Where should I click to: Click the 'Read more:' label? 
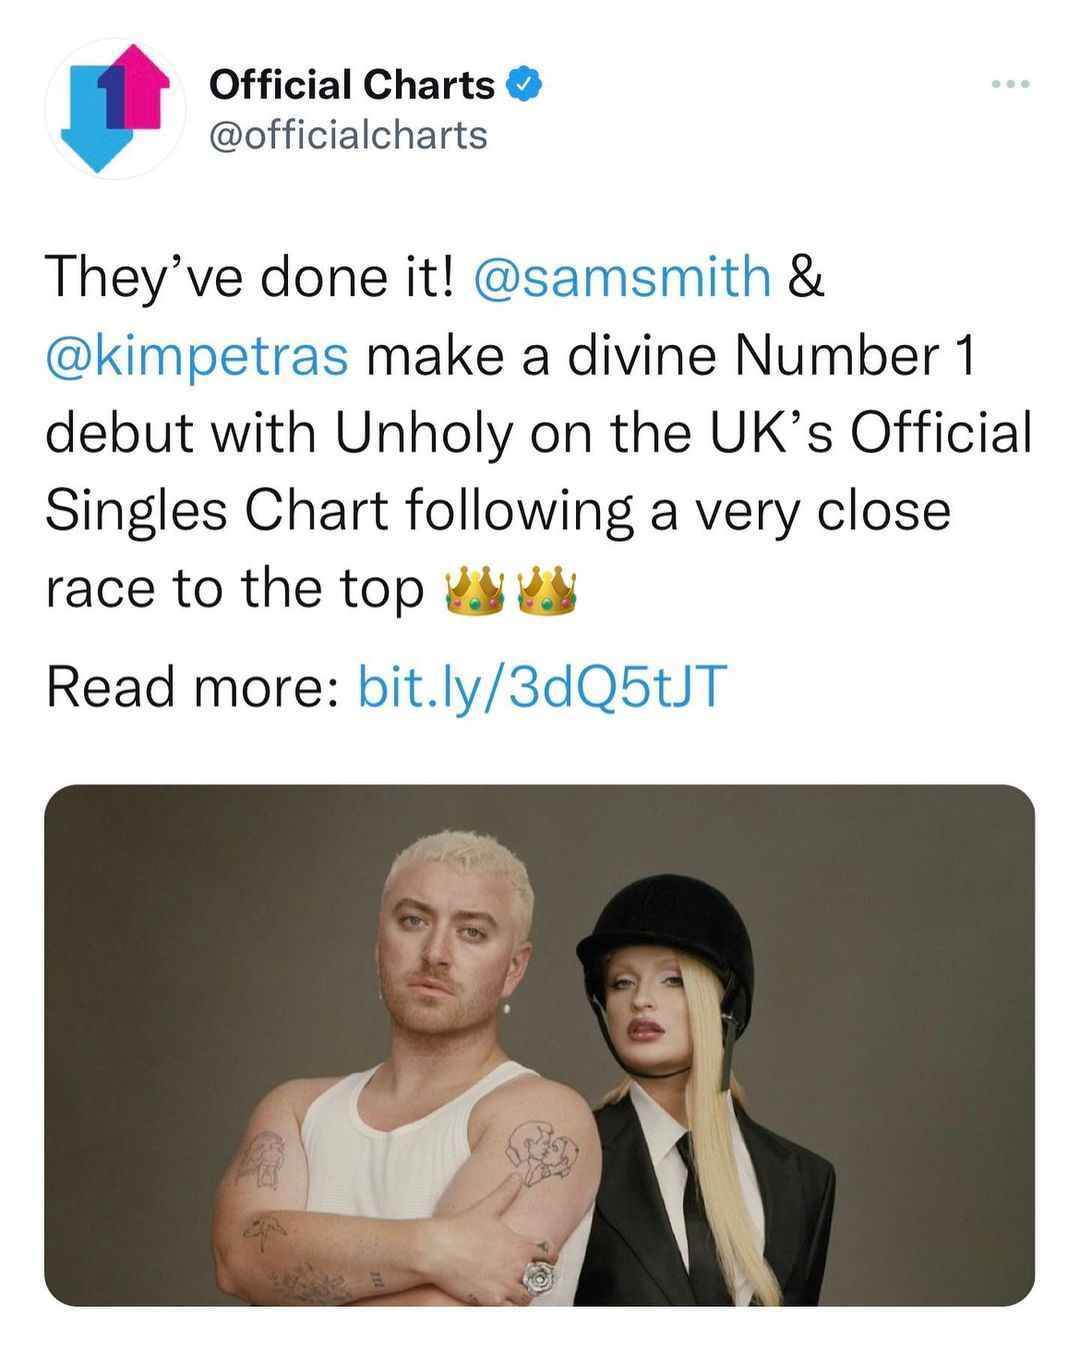(192, 687)
